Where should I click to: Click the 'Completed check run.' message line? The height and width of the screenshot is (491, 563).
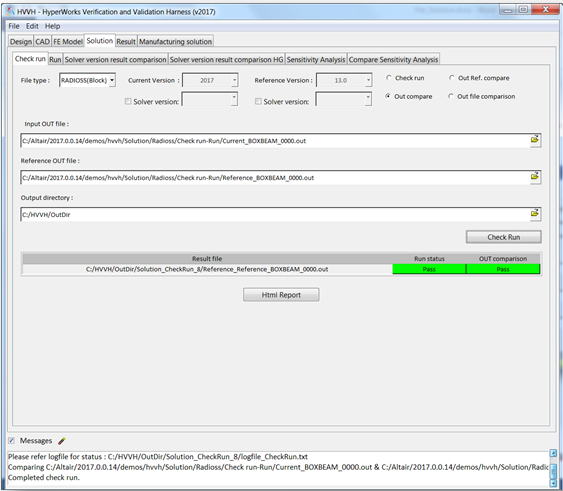(44, 477)
